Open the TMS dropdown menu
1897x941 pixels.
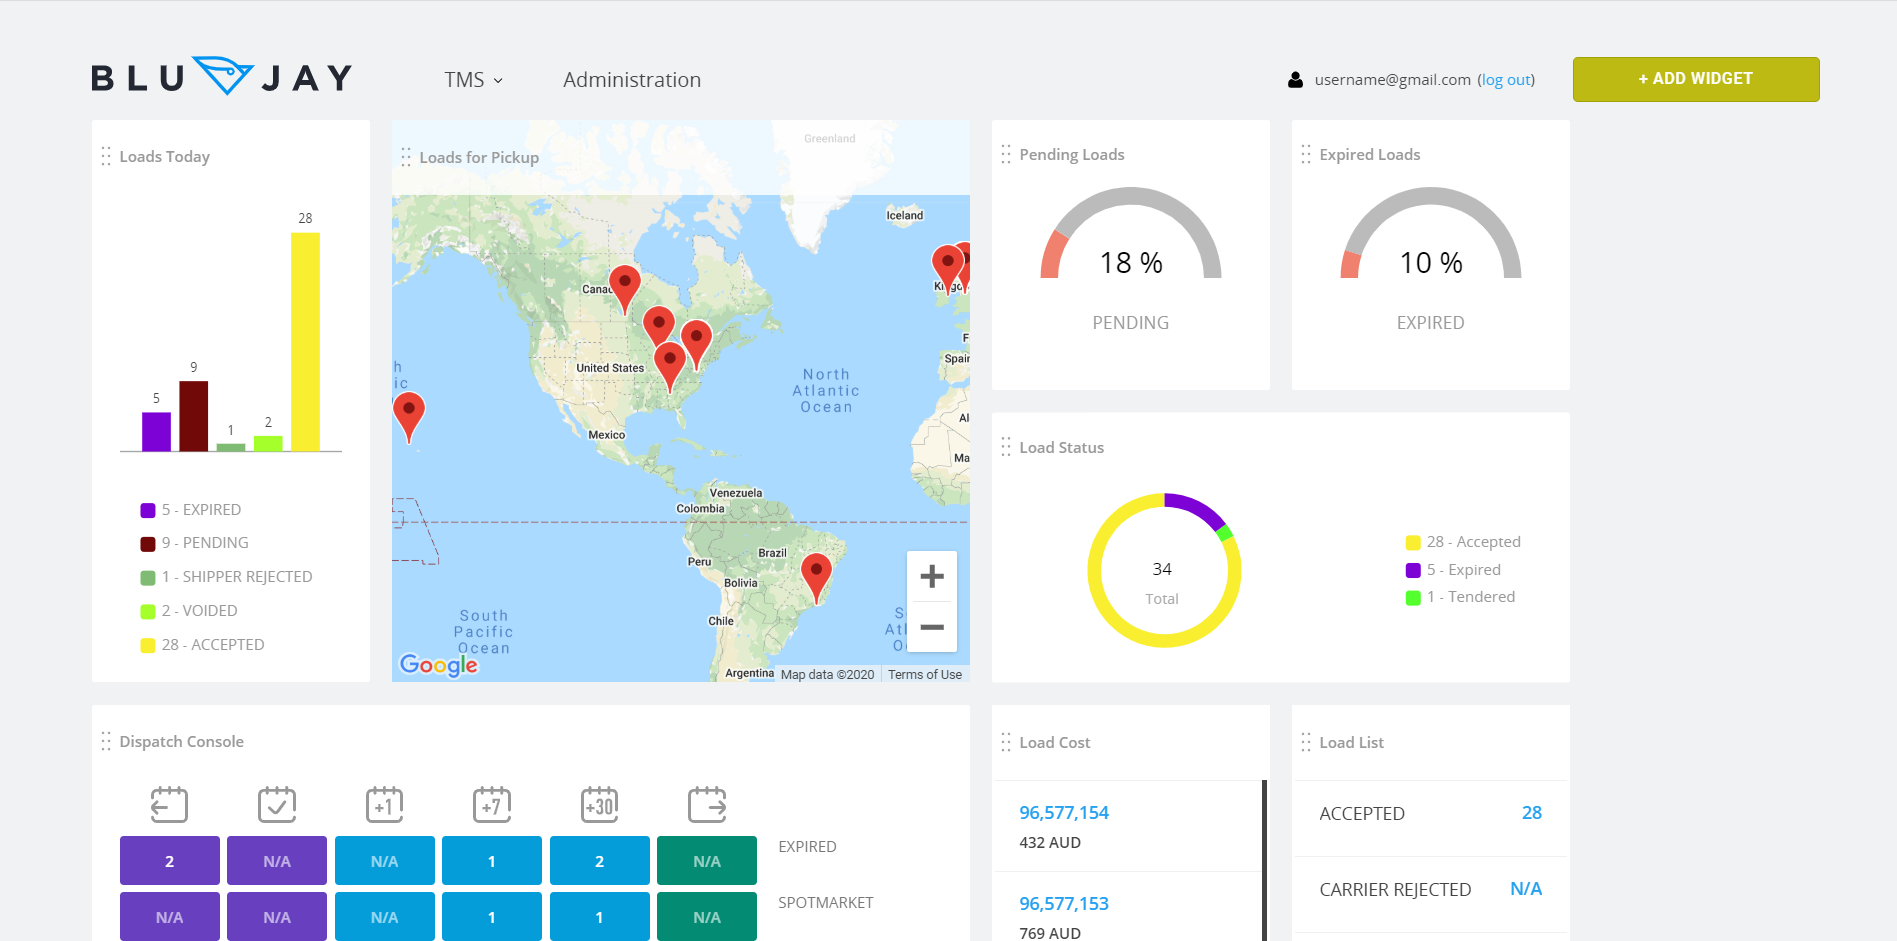click(x=474, y=80)
